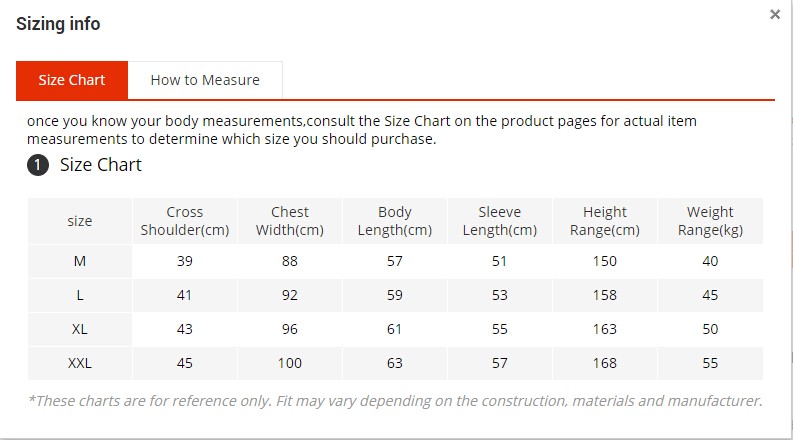Viewport: 793px width, 440px height.
Task: Click the chest width value 100
Action: [290, 363]
